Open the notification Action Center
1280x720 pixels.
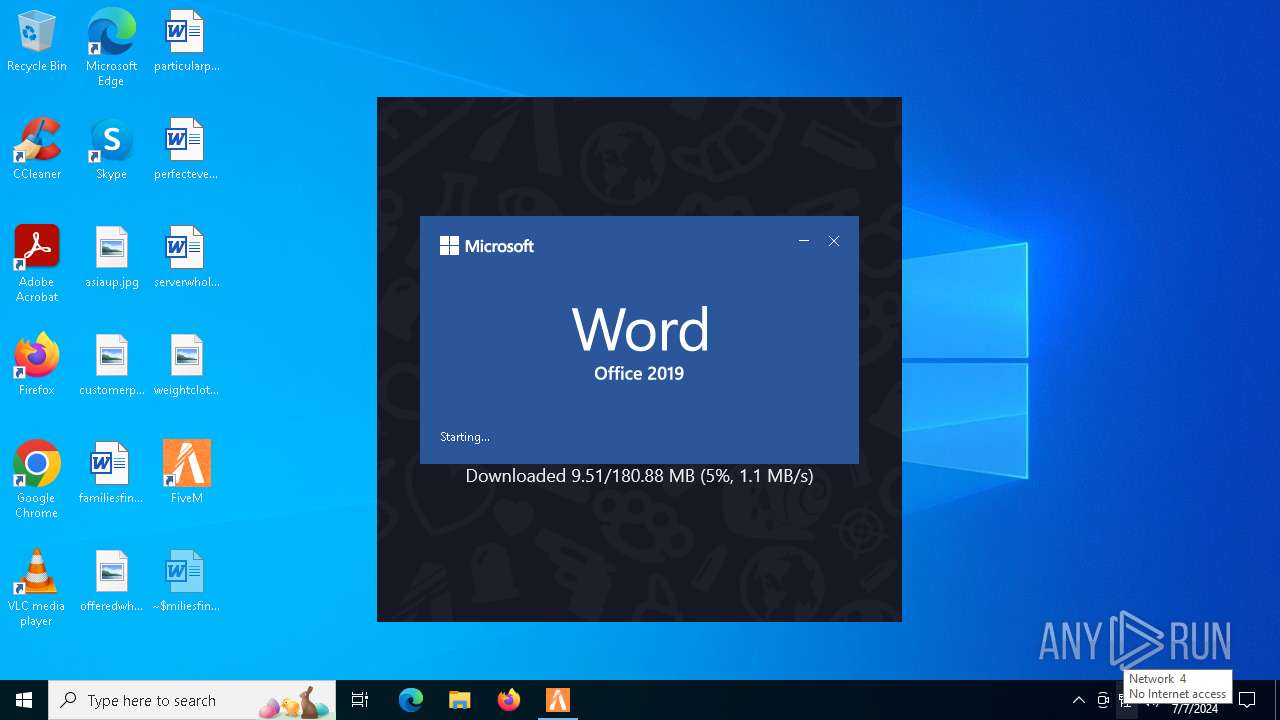point(1247,700)
